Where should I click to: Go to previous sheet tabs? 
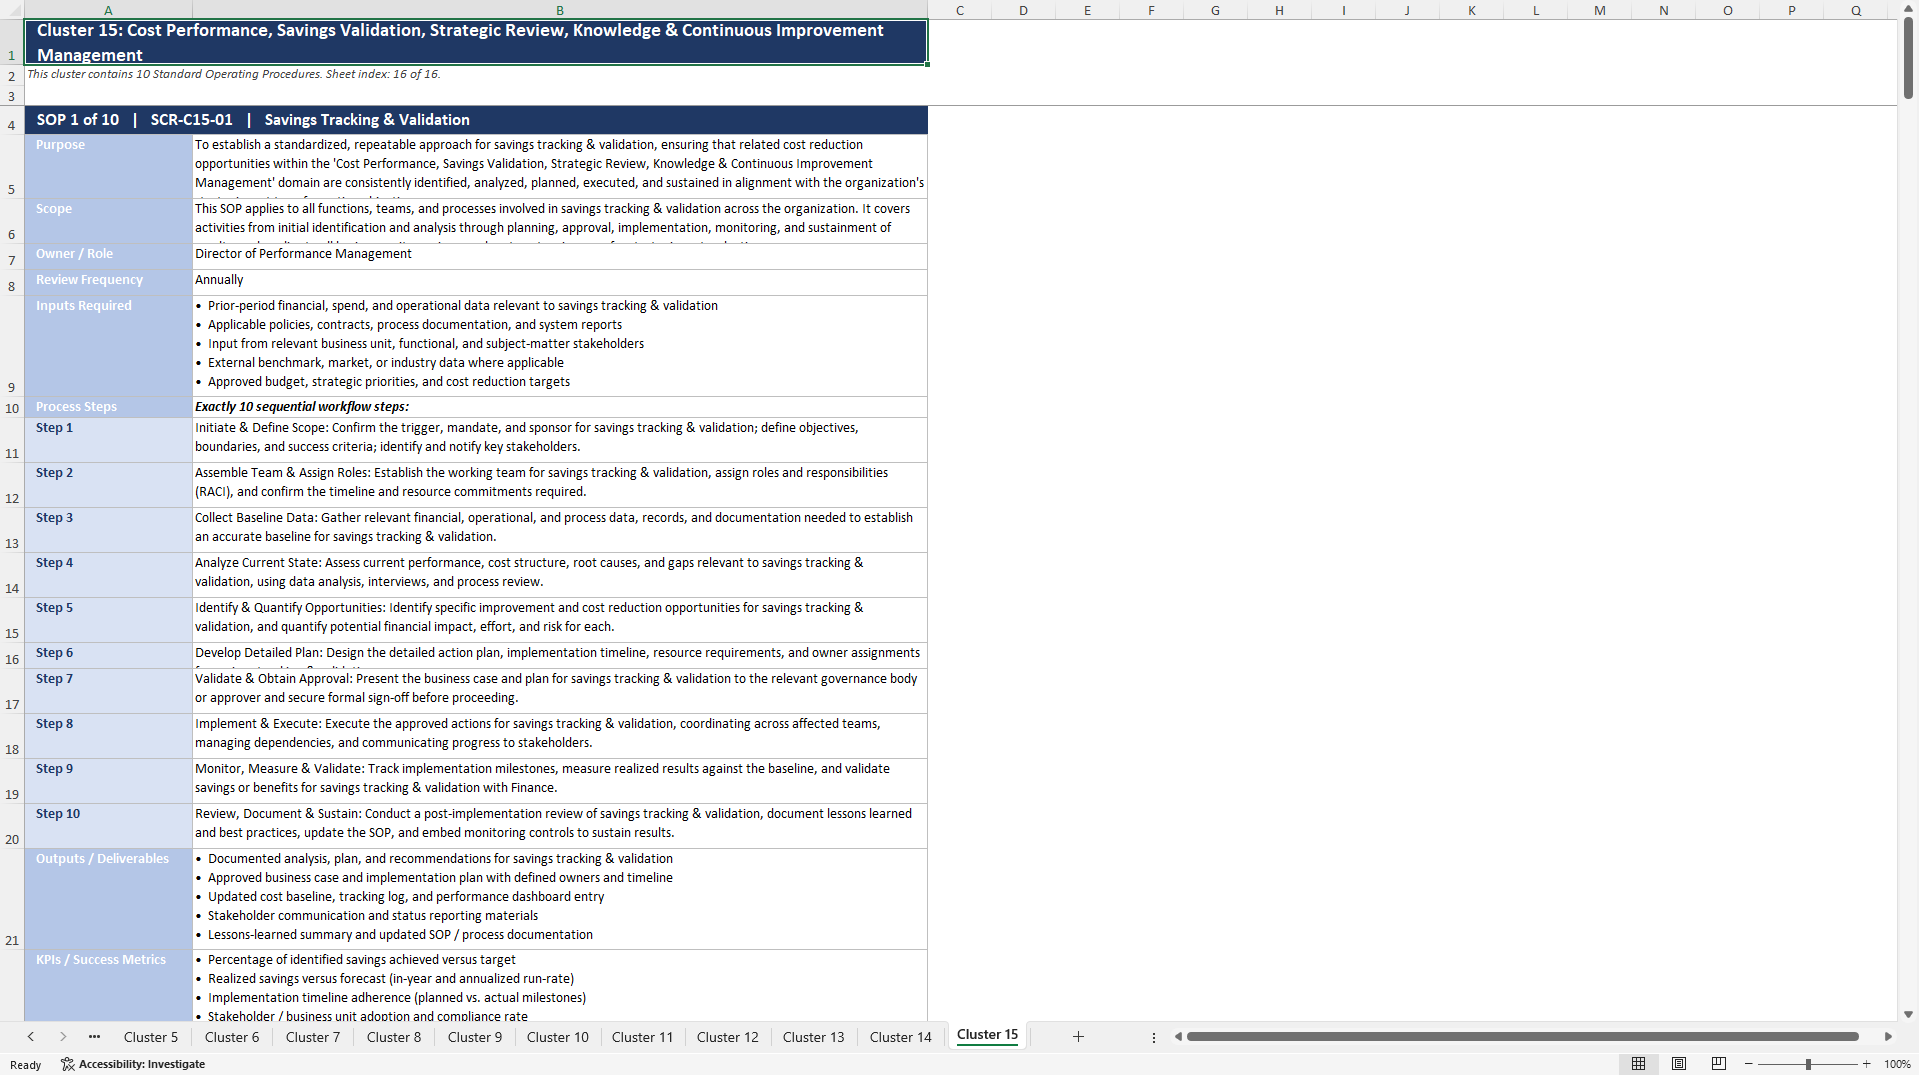point(31,1037)
